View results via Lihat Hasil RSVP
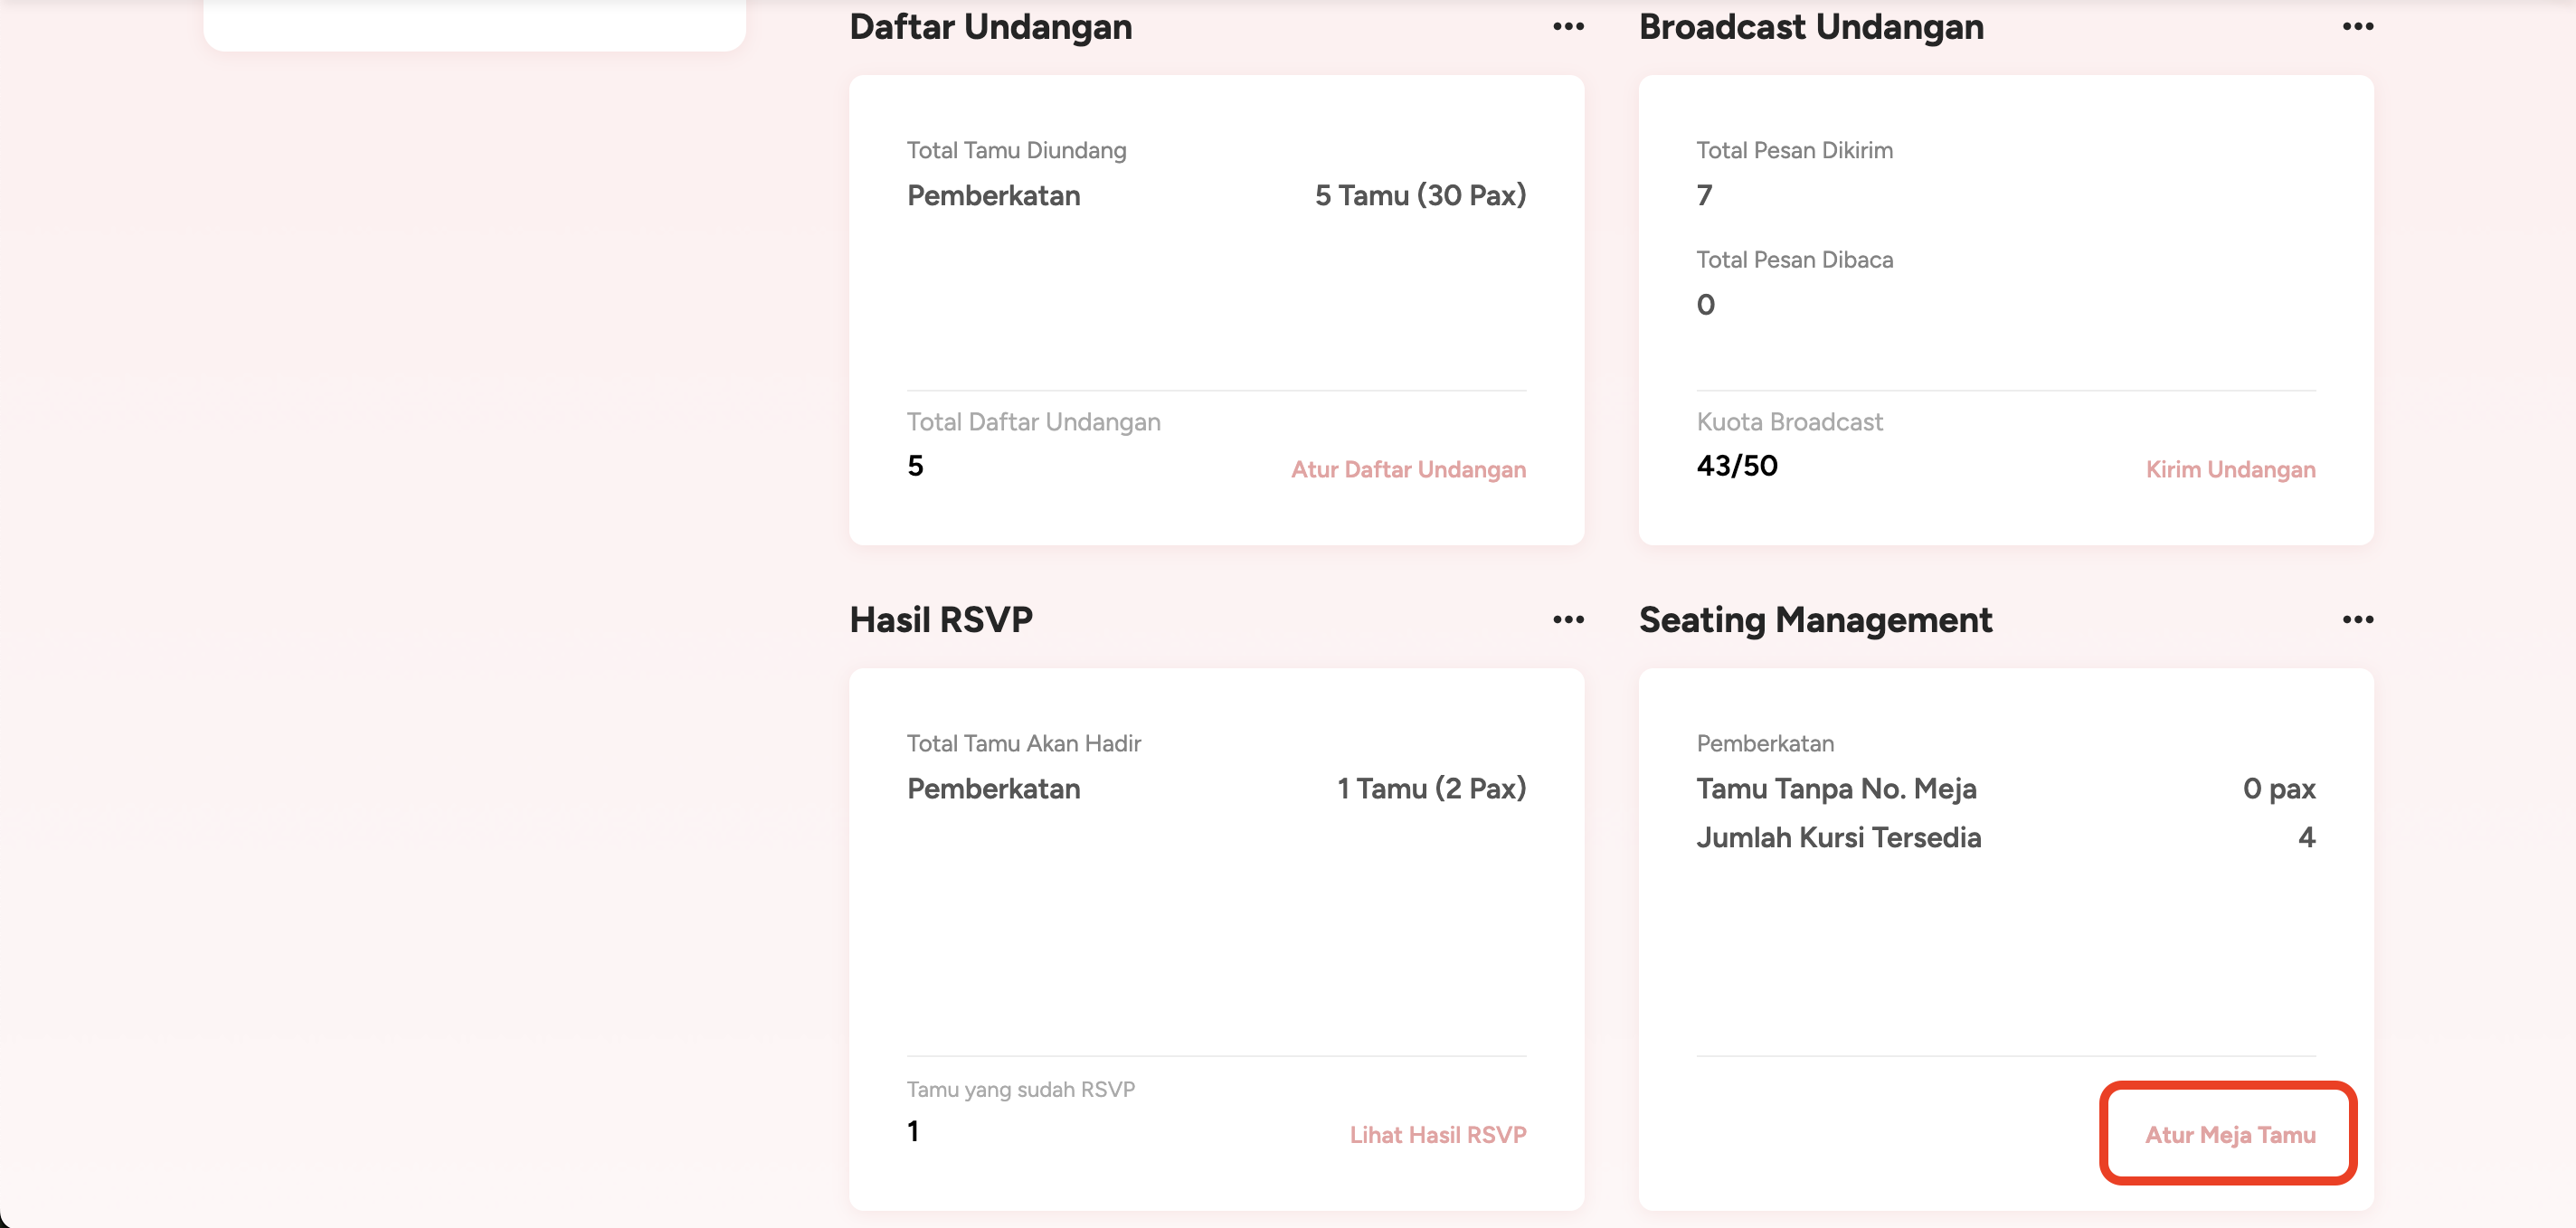 pyautogui.click(x=1437, y=1135)
